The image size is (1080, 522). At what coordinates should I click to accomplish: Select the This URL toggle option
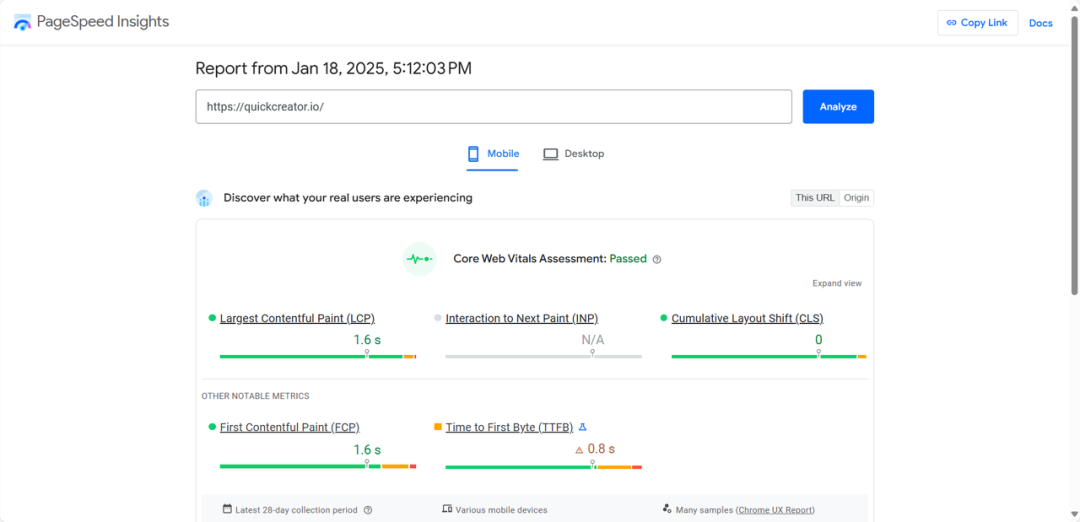(x=816, y=198)
